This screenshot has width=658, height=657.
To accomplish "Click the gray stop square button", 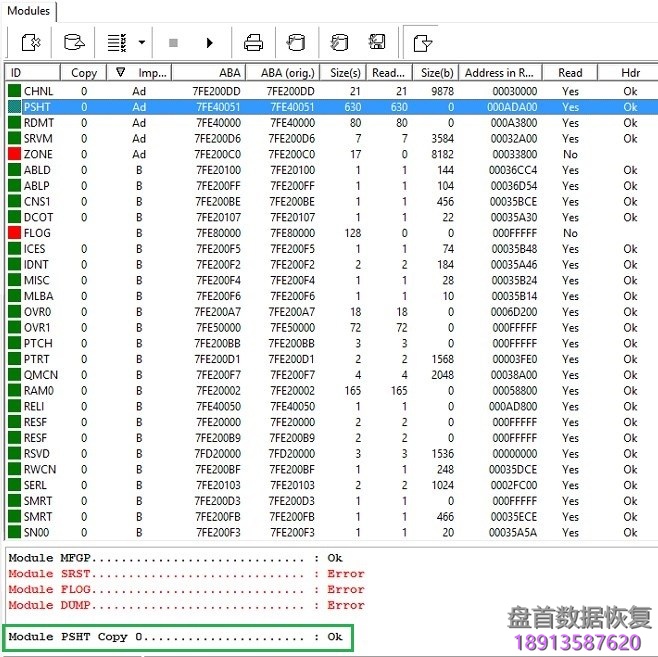I will pyautogui.click(x=173, y=43).
